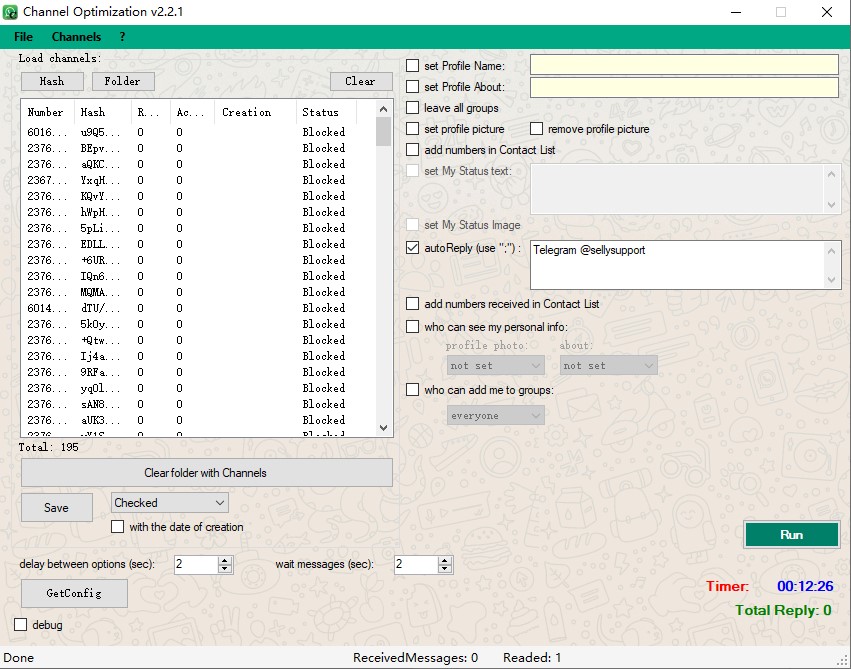Select the row with hash 5pLi

(198, 228)
